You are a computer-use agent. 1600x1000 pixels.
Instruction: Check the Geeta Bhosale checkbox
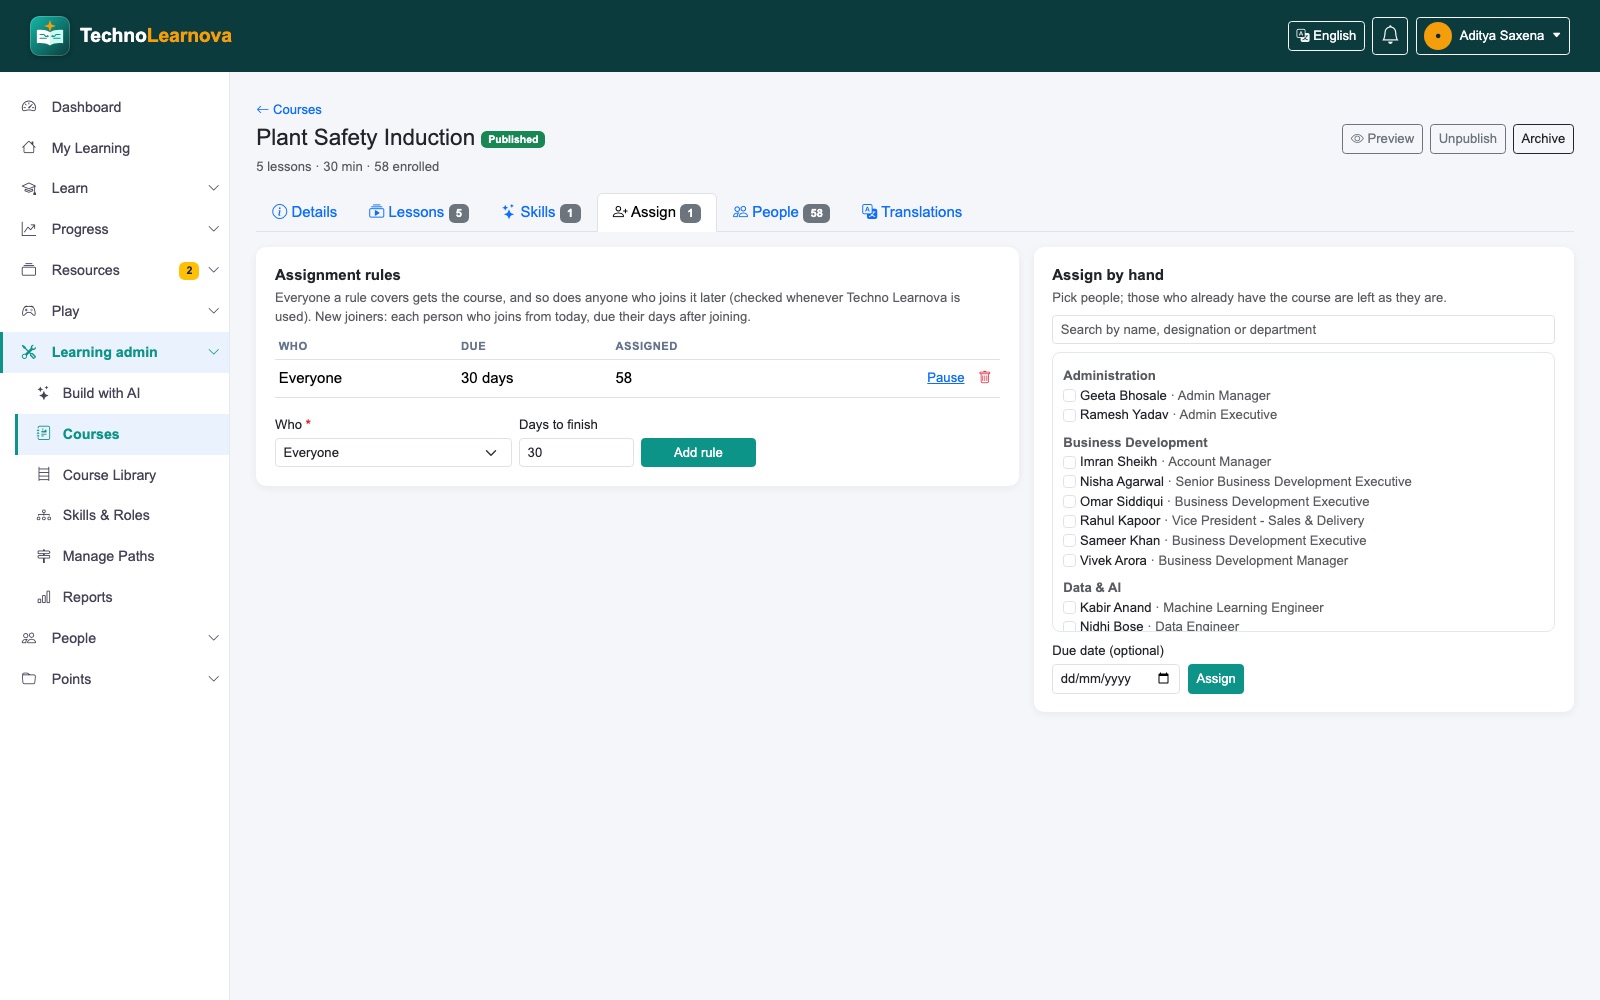point(1069,396)
